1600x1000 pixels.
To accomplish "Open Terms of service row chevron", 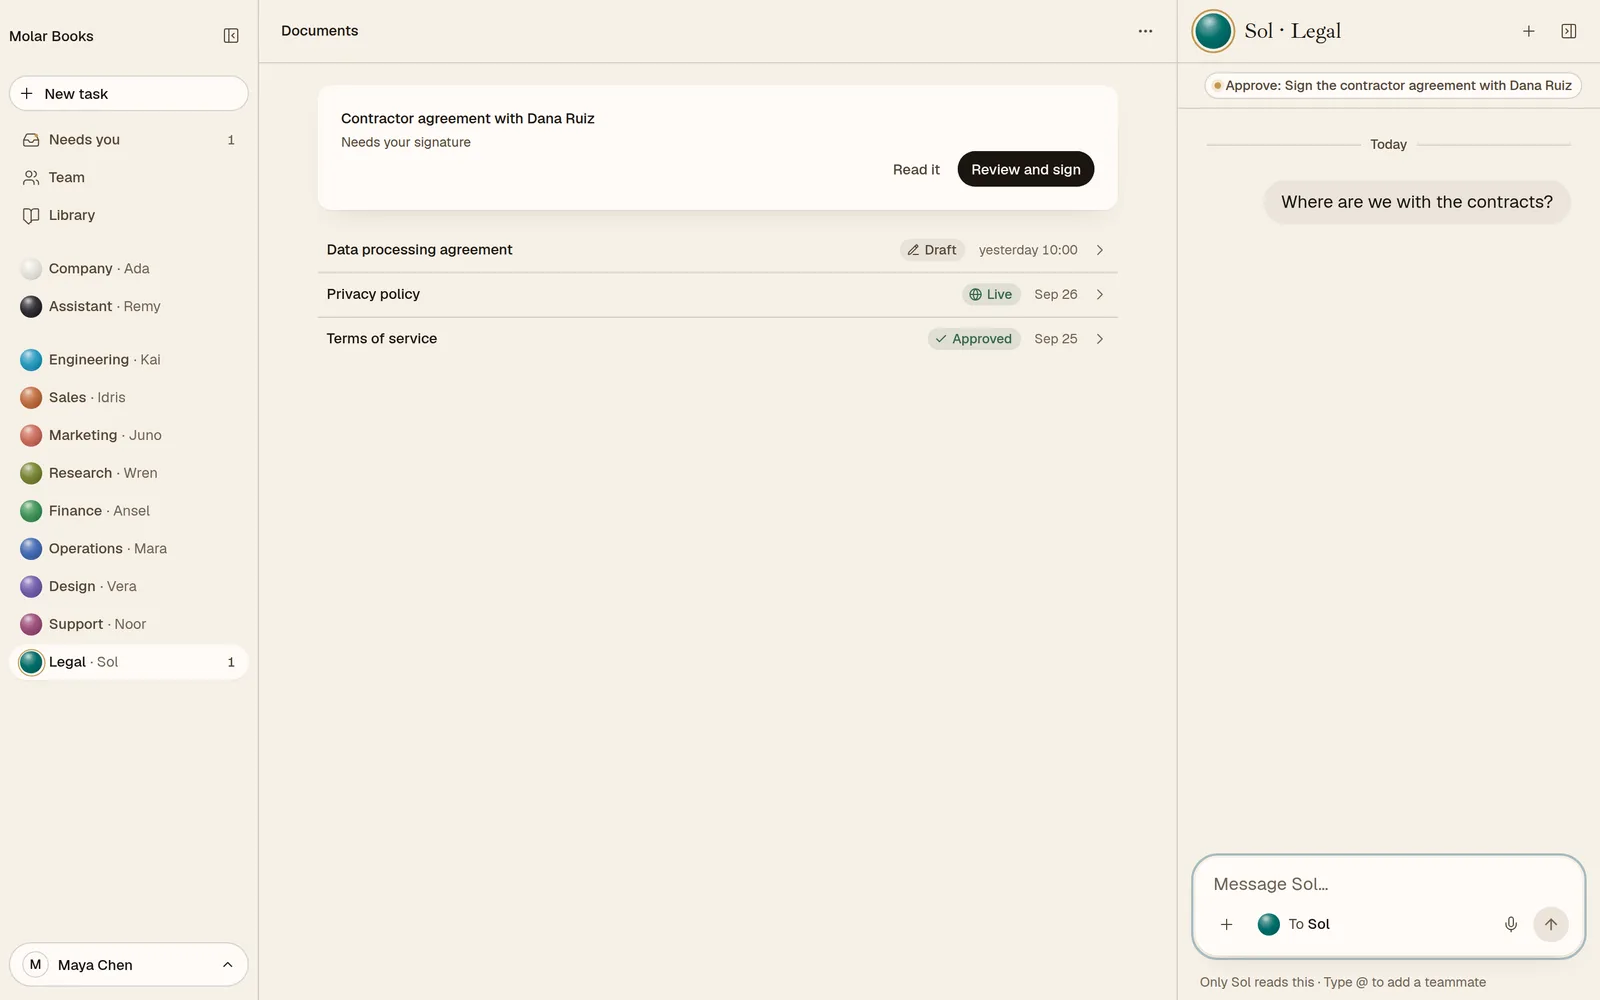I will pos(1100,339).
